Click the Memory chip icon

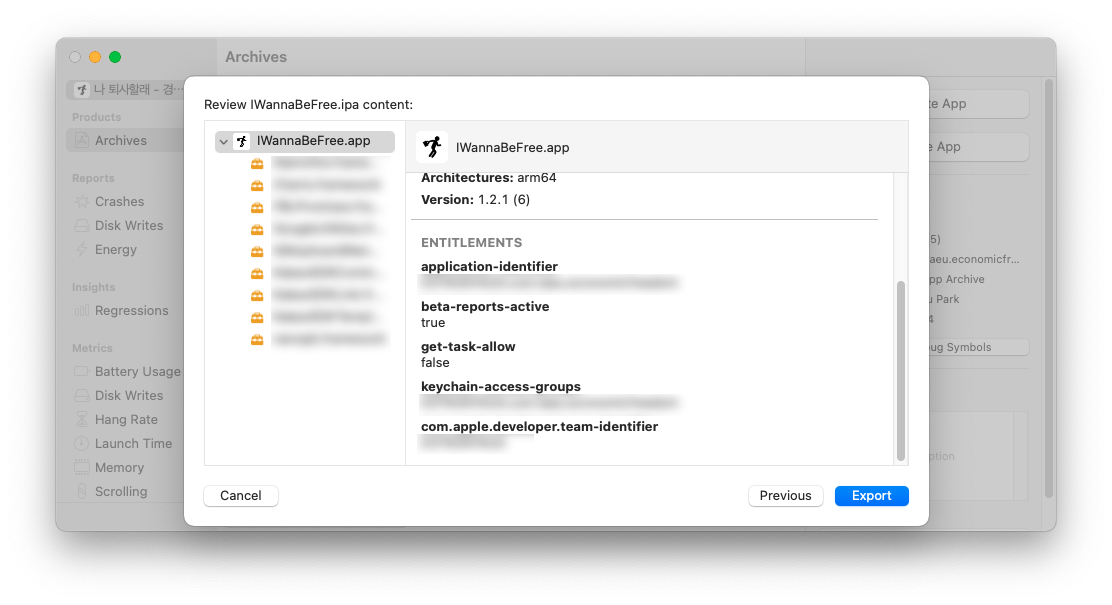click(x=82, y=467)
